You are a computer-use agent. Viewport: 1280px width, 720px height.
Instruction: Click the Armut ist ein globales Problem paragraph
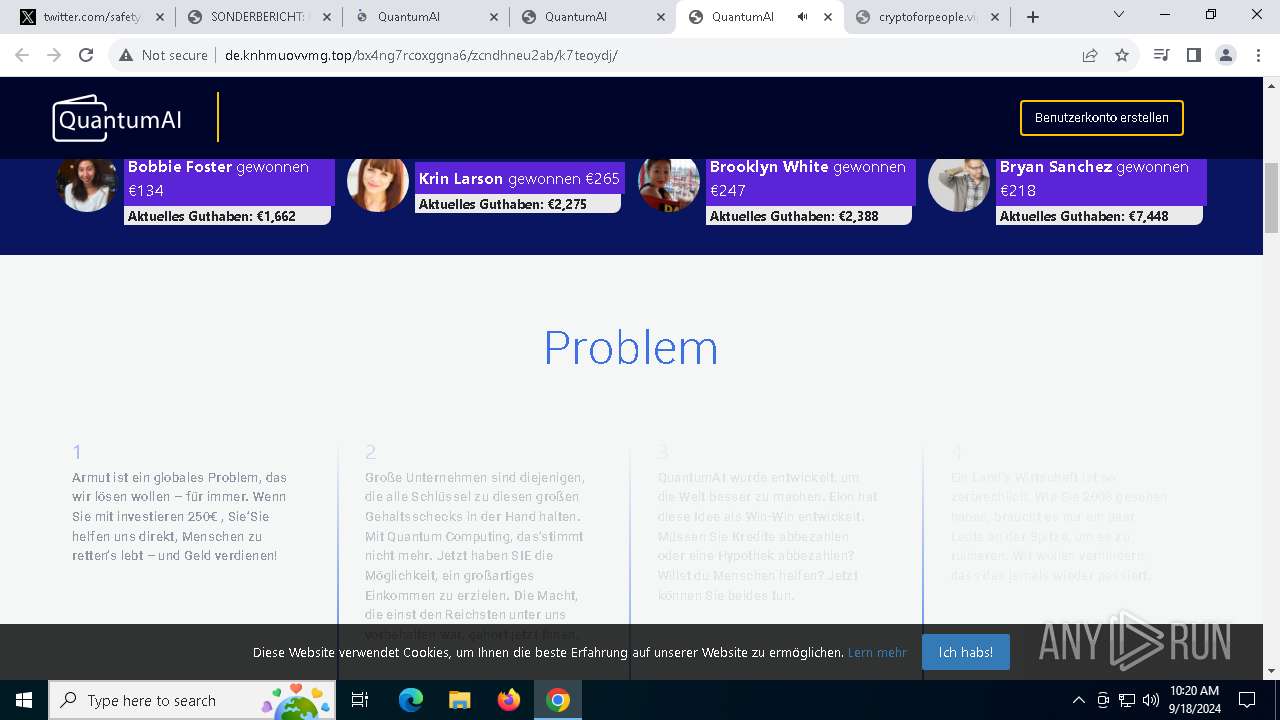tap(180, 517)
